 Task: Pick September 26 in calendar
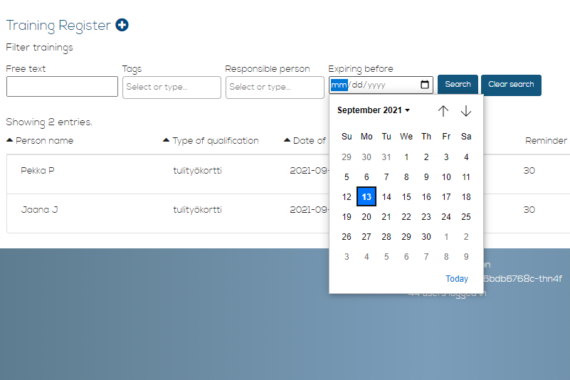coord(346,237)
